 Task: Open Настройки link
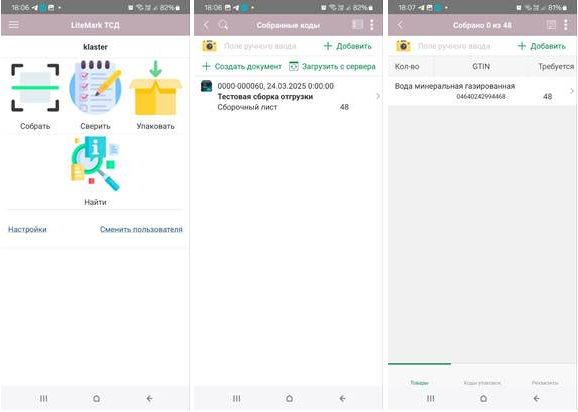pos(27,229)
